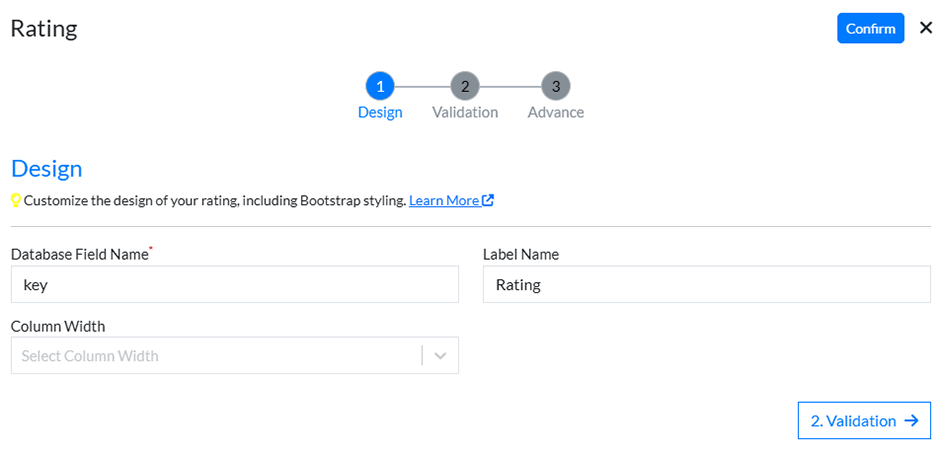Viewport: 942px width, 454px height.
Task: Click the Column Width label text
Action: point(58,326)
